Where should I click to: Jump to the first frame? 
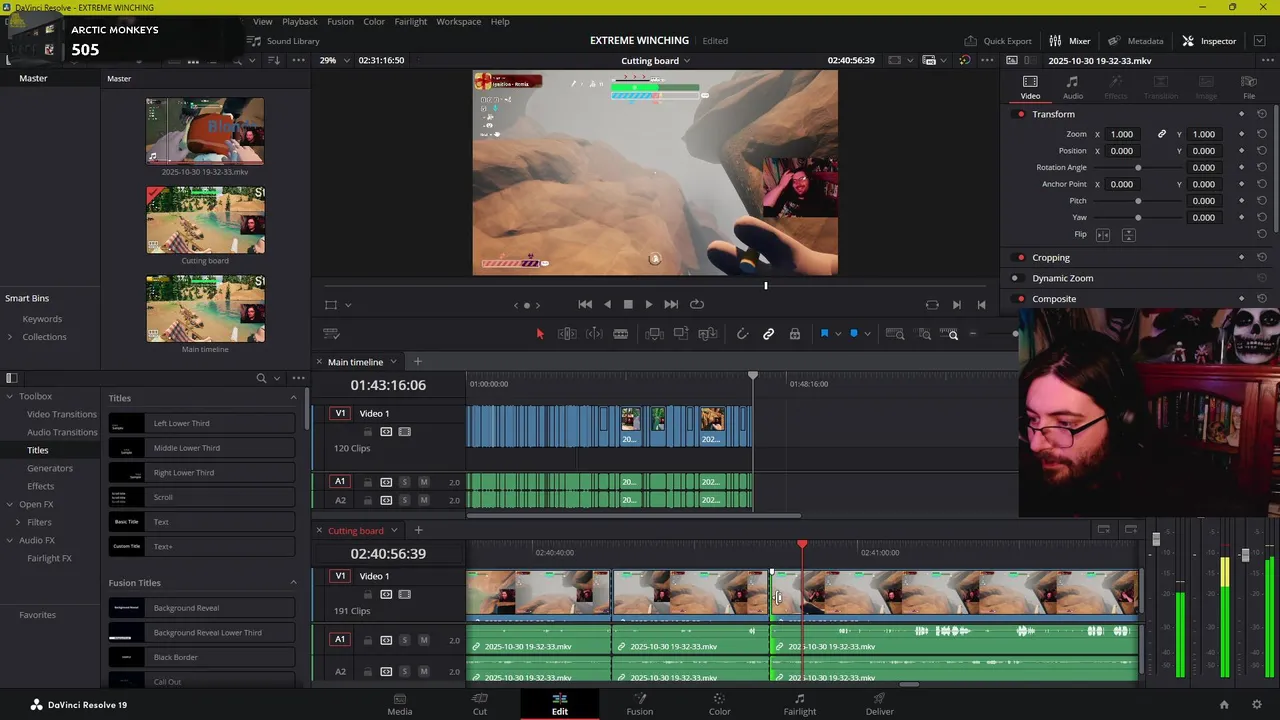(585, 304)
